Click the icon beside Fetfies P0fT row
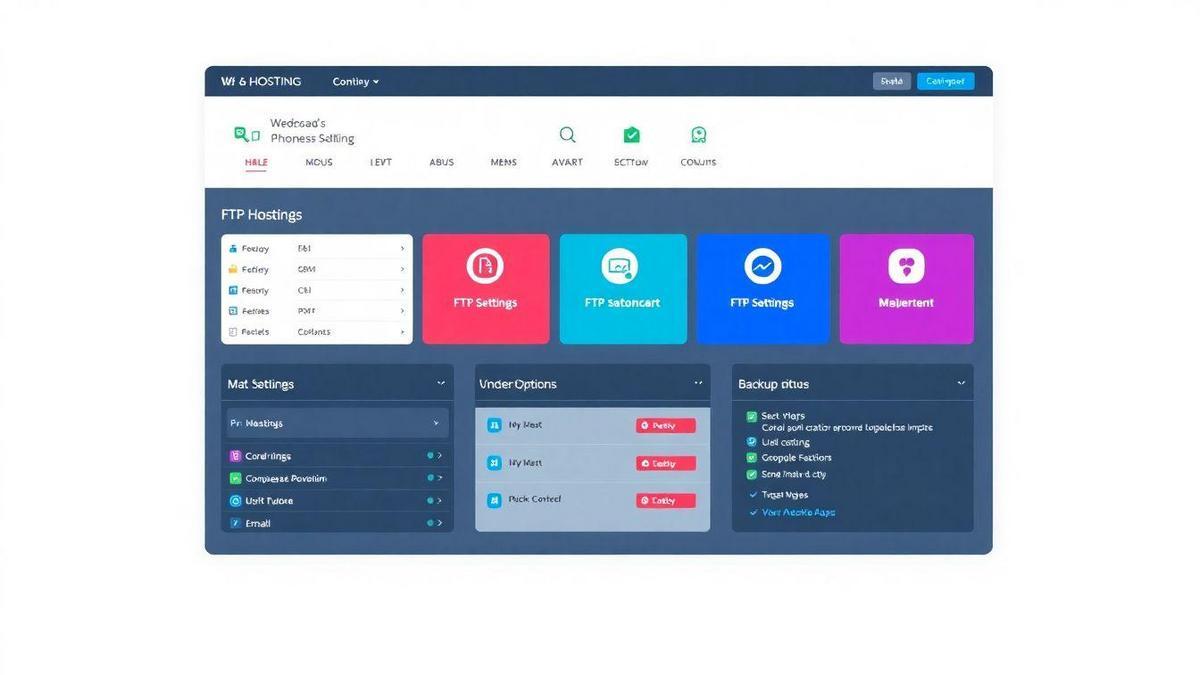This screenshot has height=675, width=1200. click(233, 311)
